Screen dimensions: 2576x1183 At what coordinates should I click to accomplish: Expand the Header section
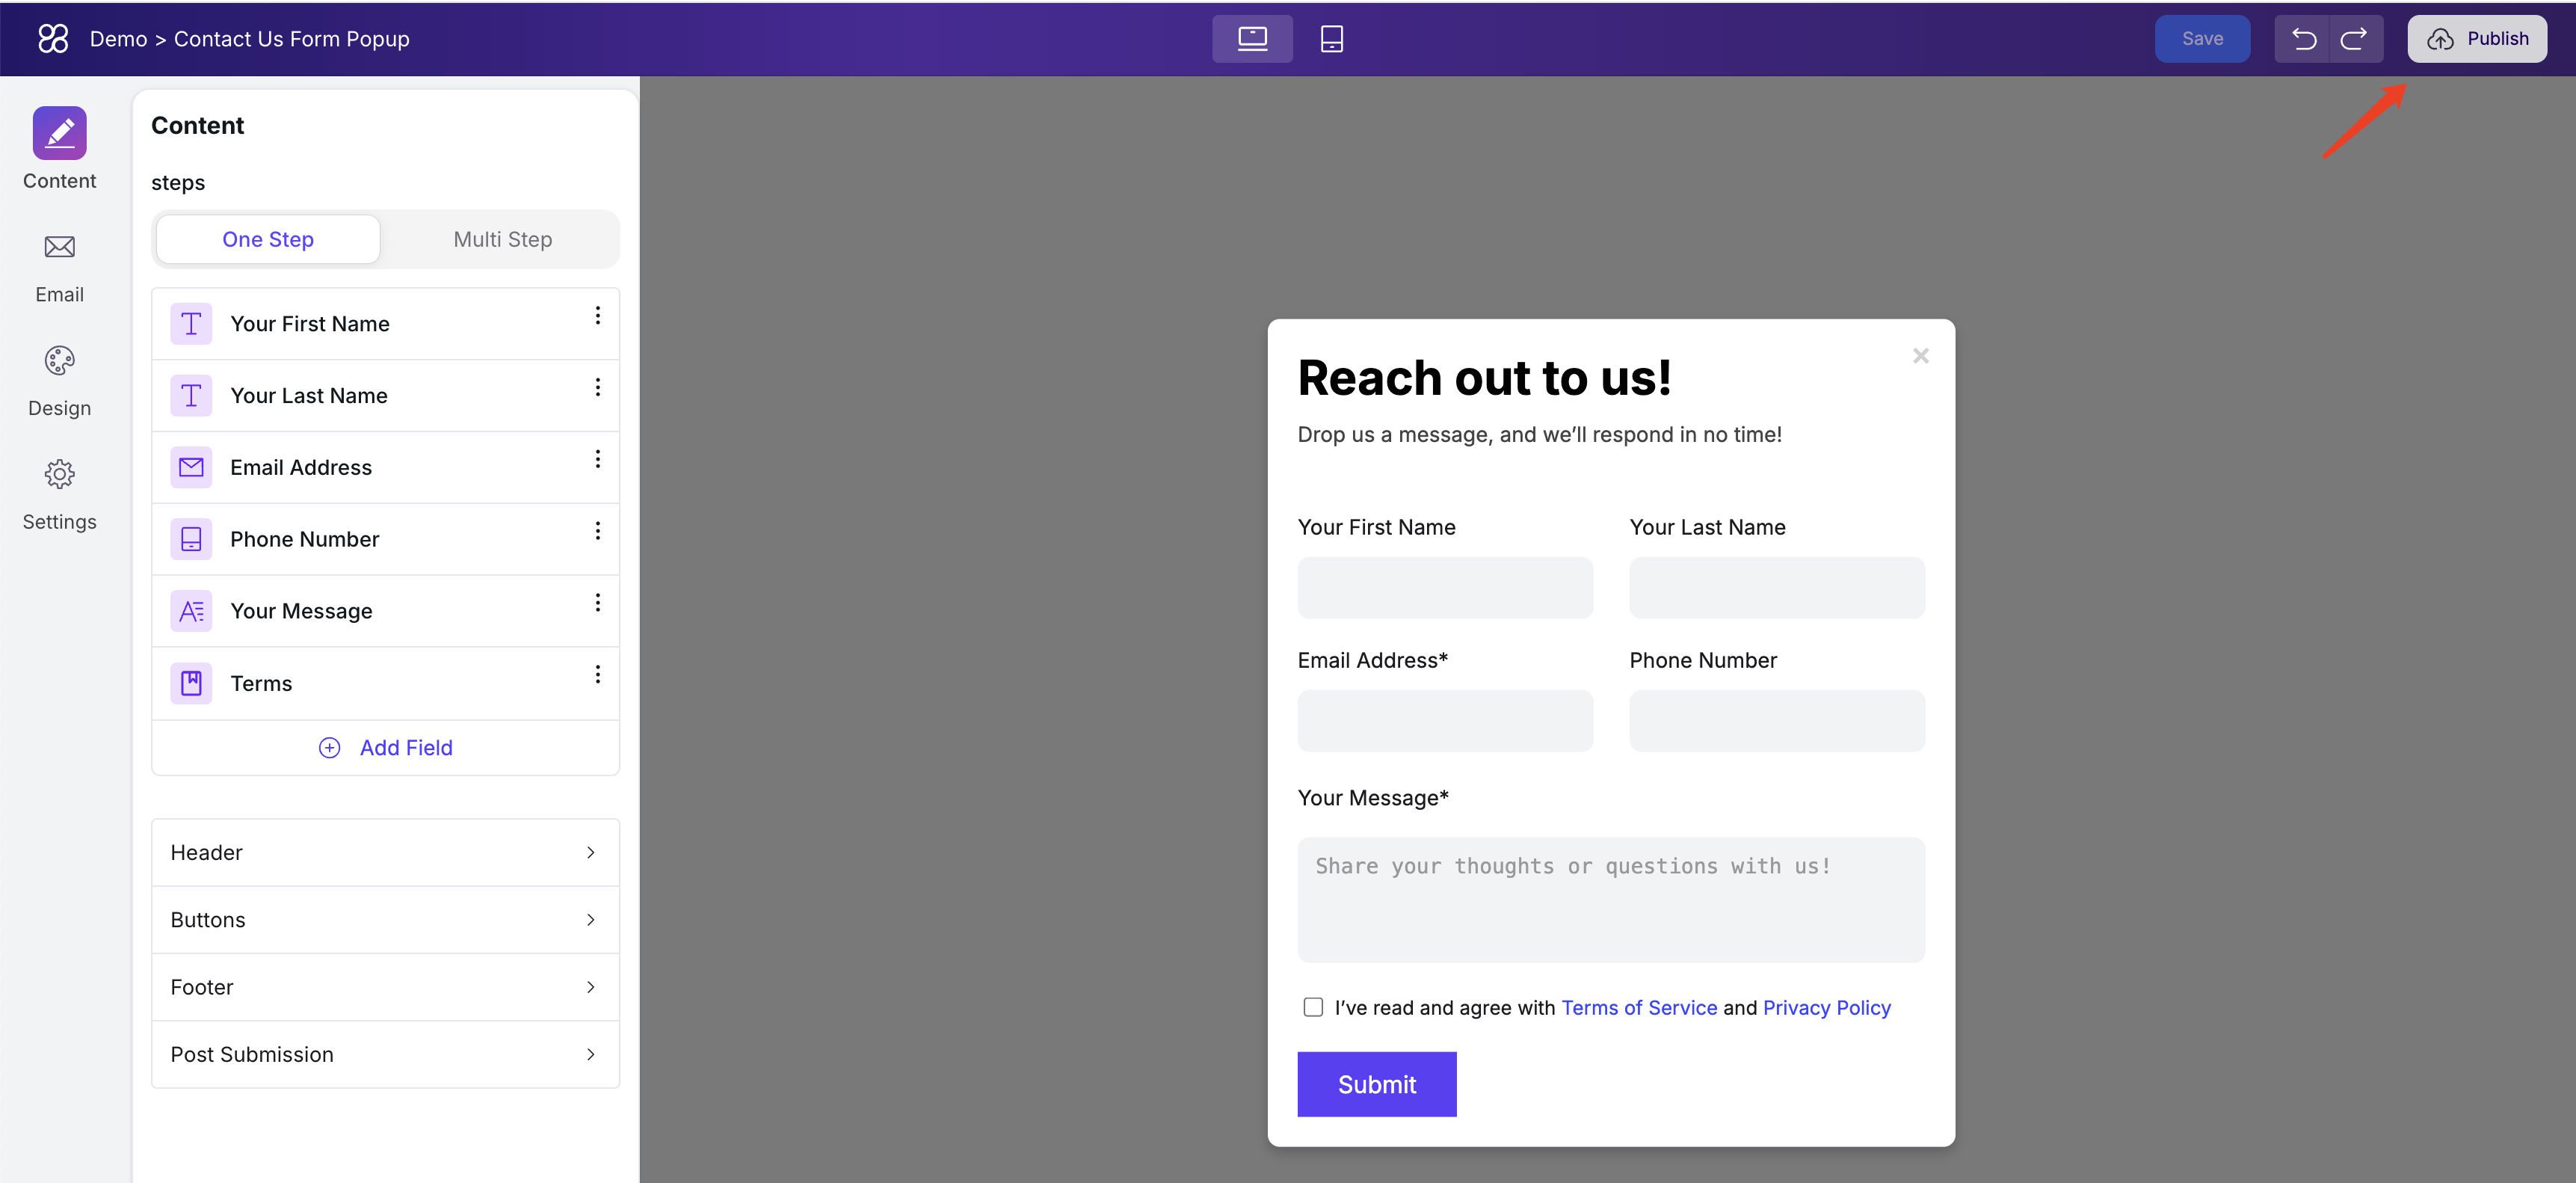(x=386, y=853)
